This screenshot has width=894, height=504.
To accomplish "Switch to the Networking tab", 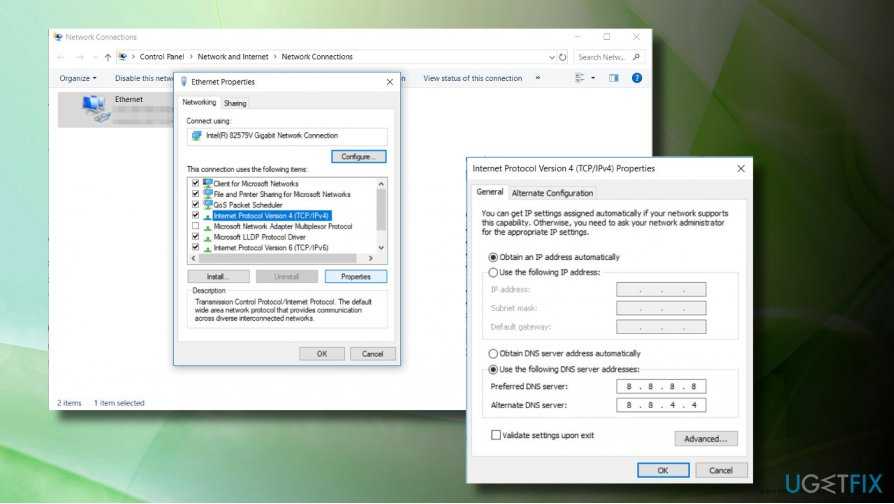I will click(x=199, y=103).
